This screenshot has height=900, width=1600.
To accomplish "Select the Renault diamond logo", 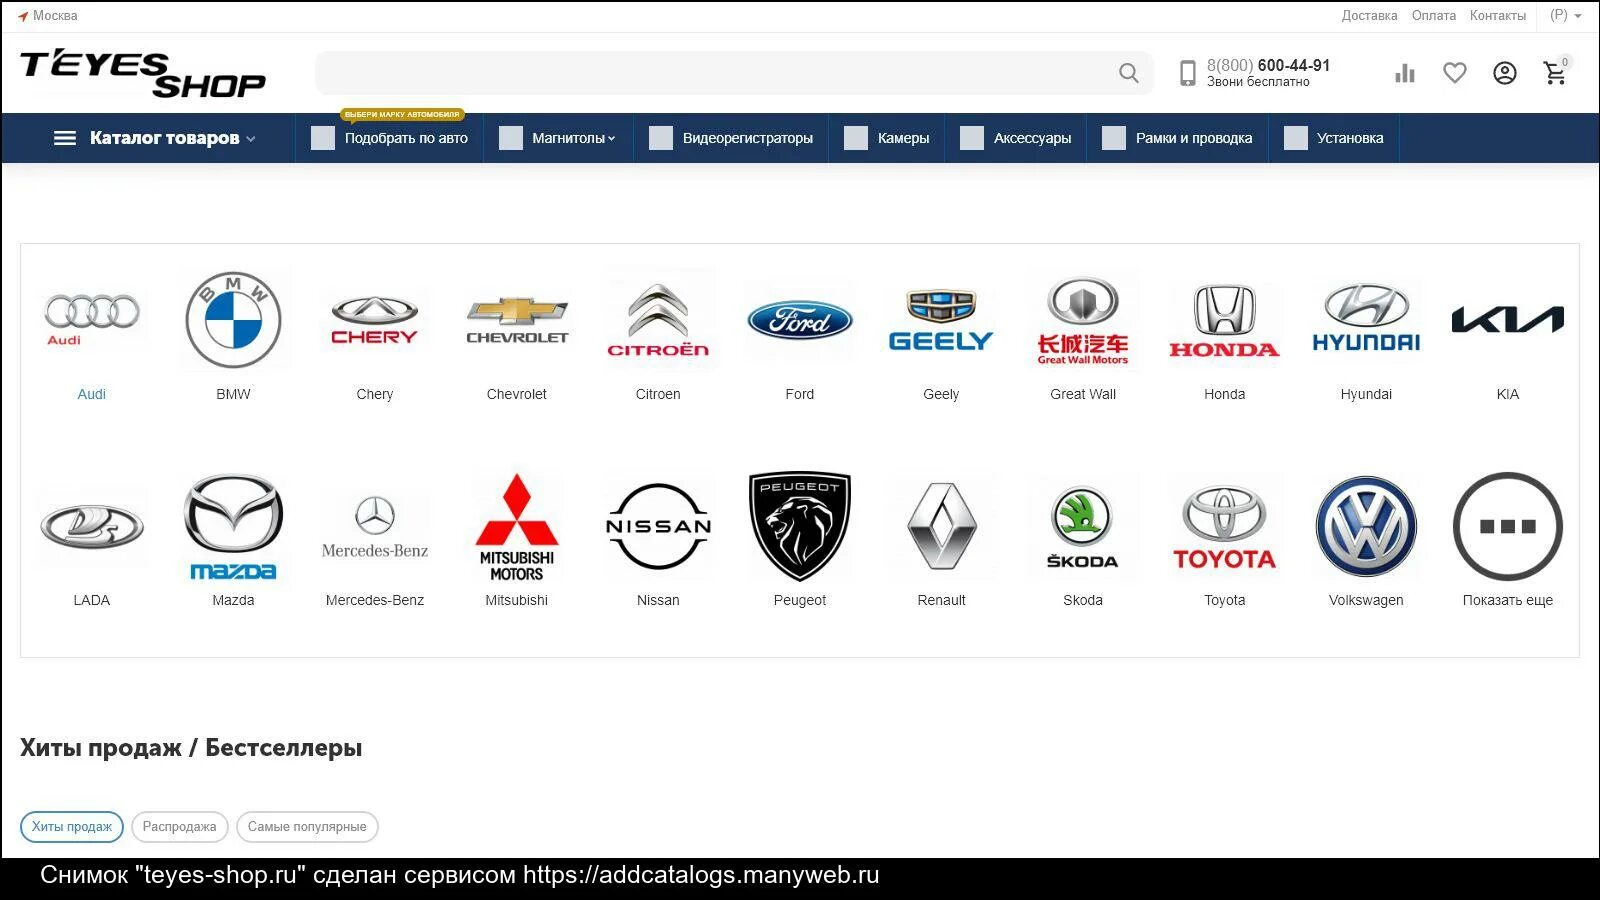I will 941,526.
